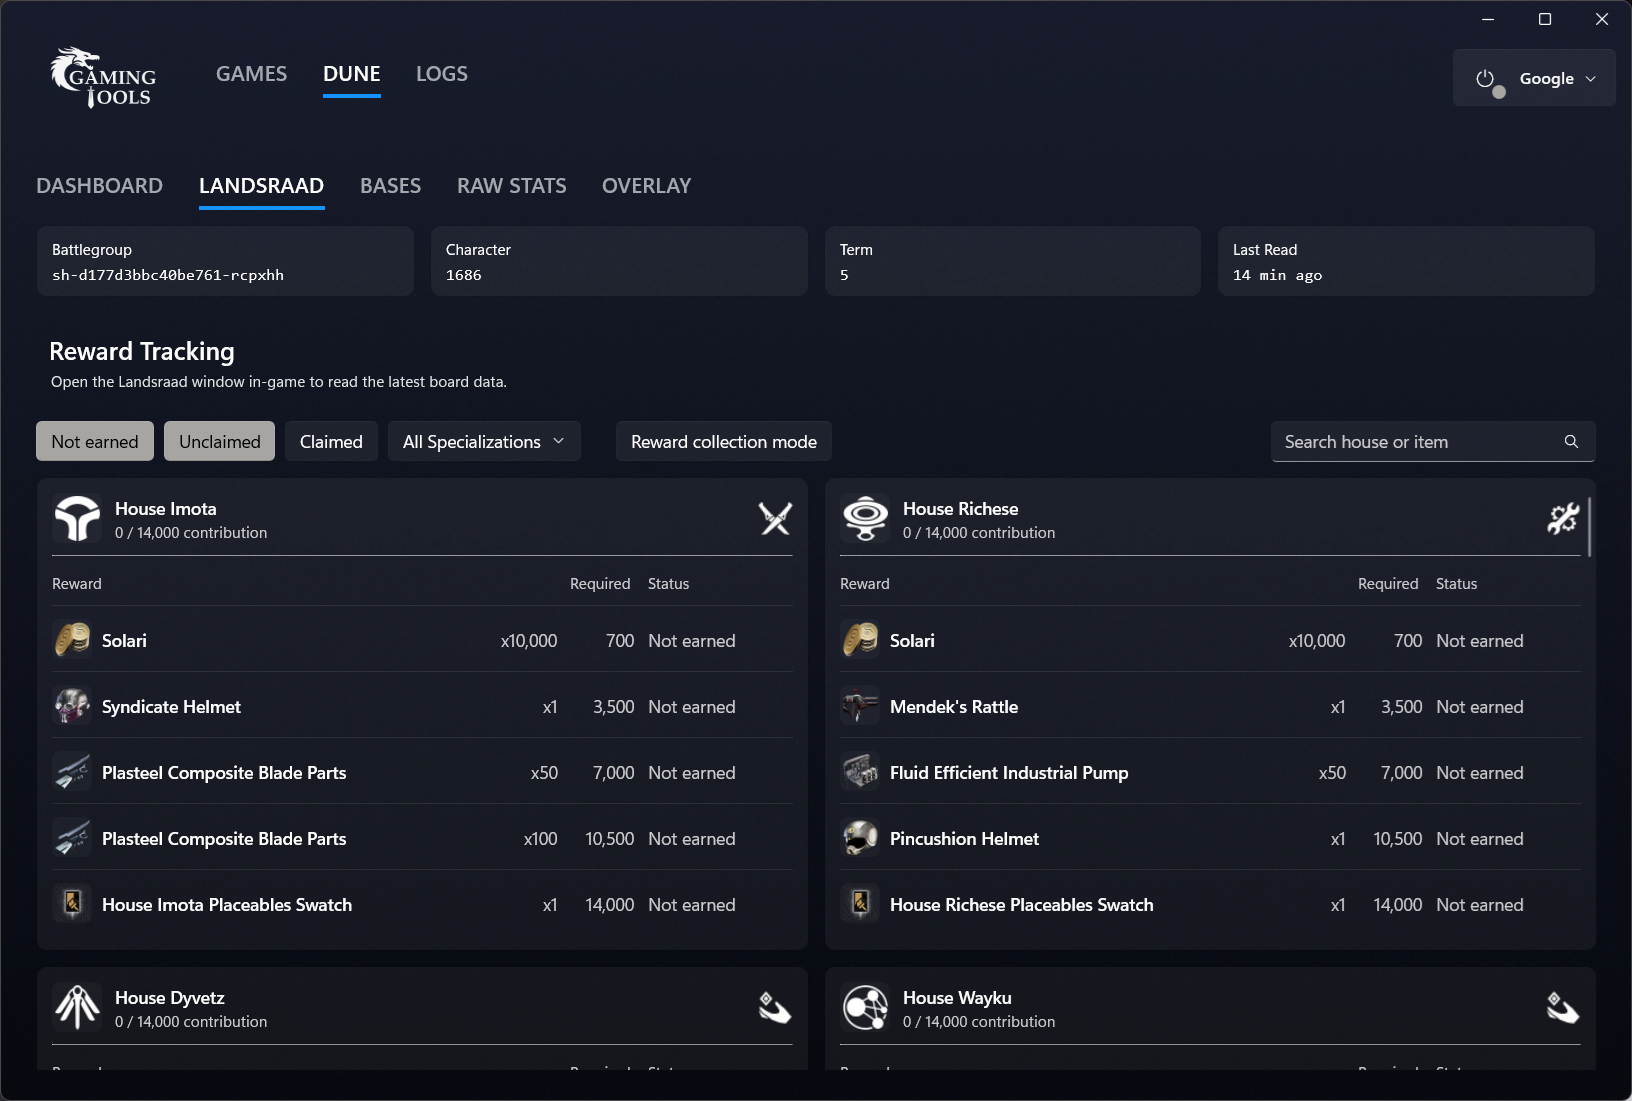1632x1101 pixels.
Task: Click Not earned status for Syndicate Helmet
Action: click(692, 707)
